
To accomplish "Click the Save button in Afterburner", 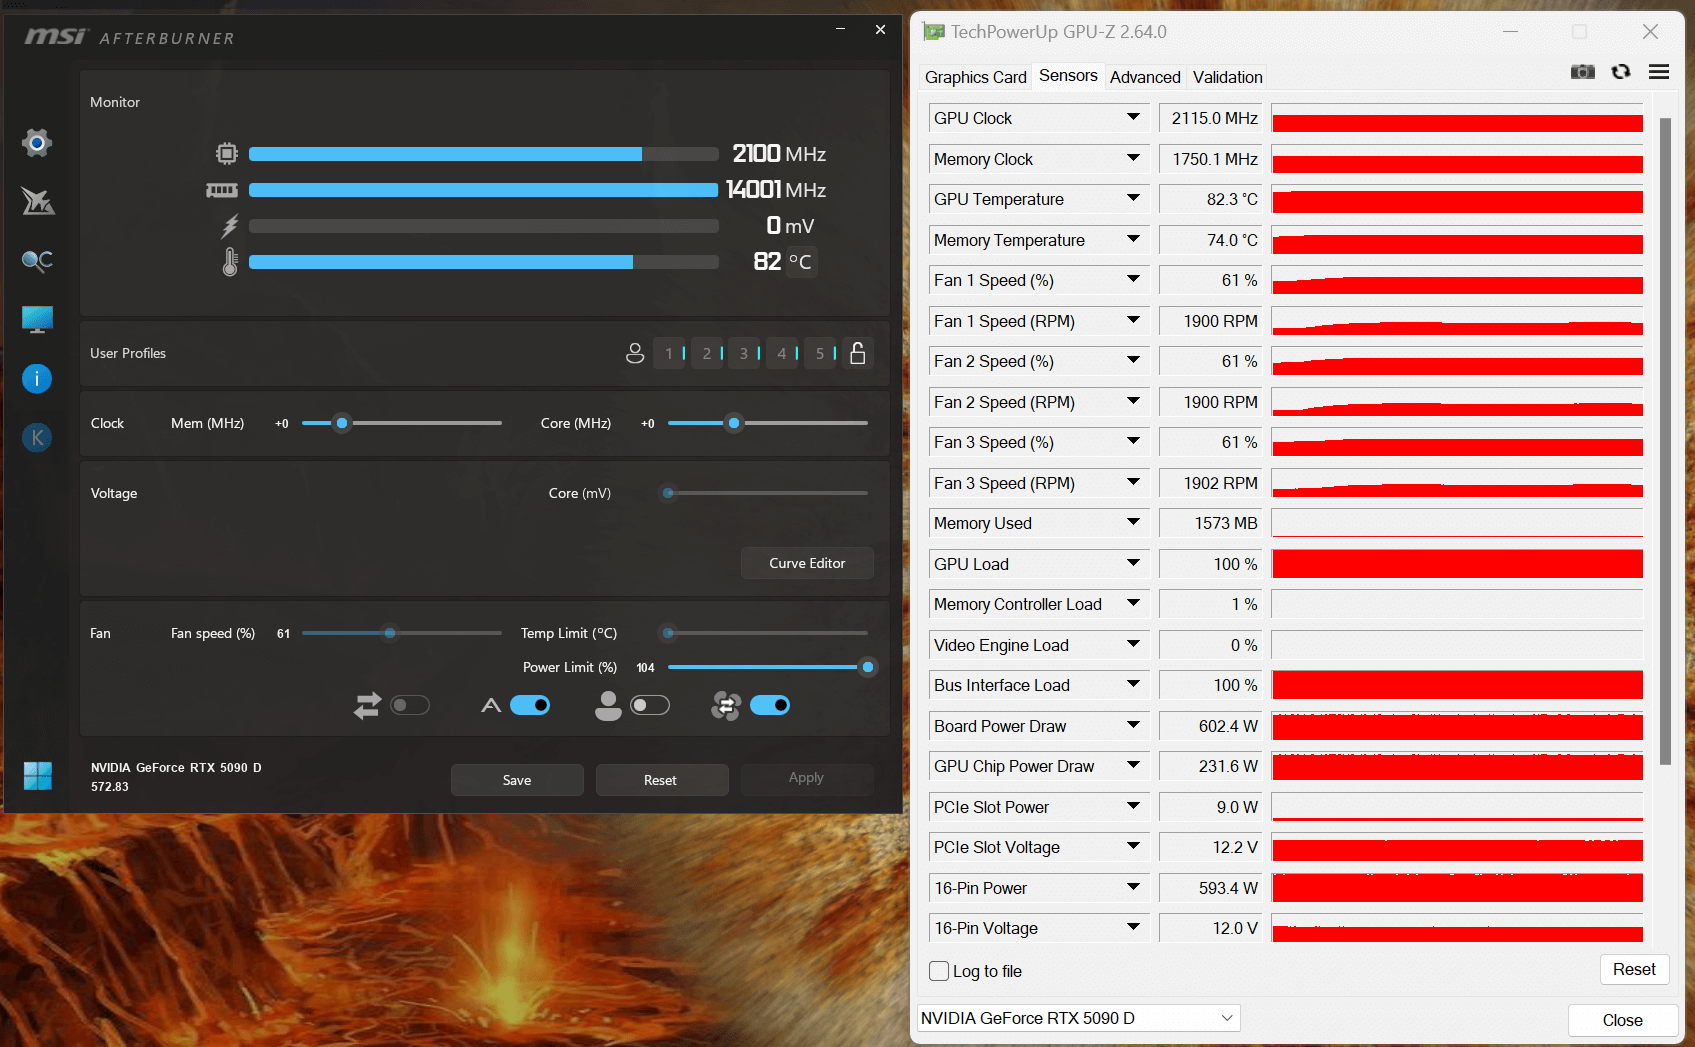I will (x=517, y=780).
